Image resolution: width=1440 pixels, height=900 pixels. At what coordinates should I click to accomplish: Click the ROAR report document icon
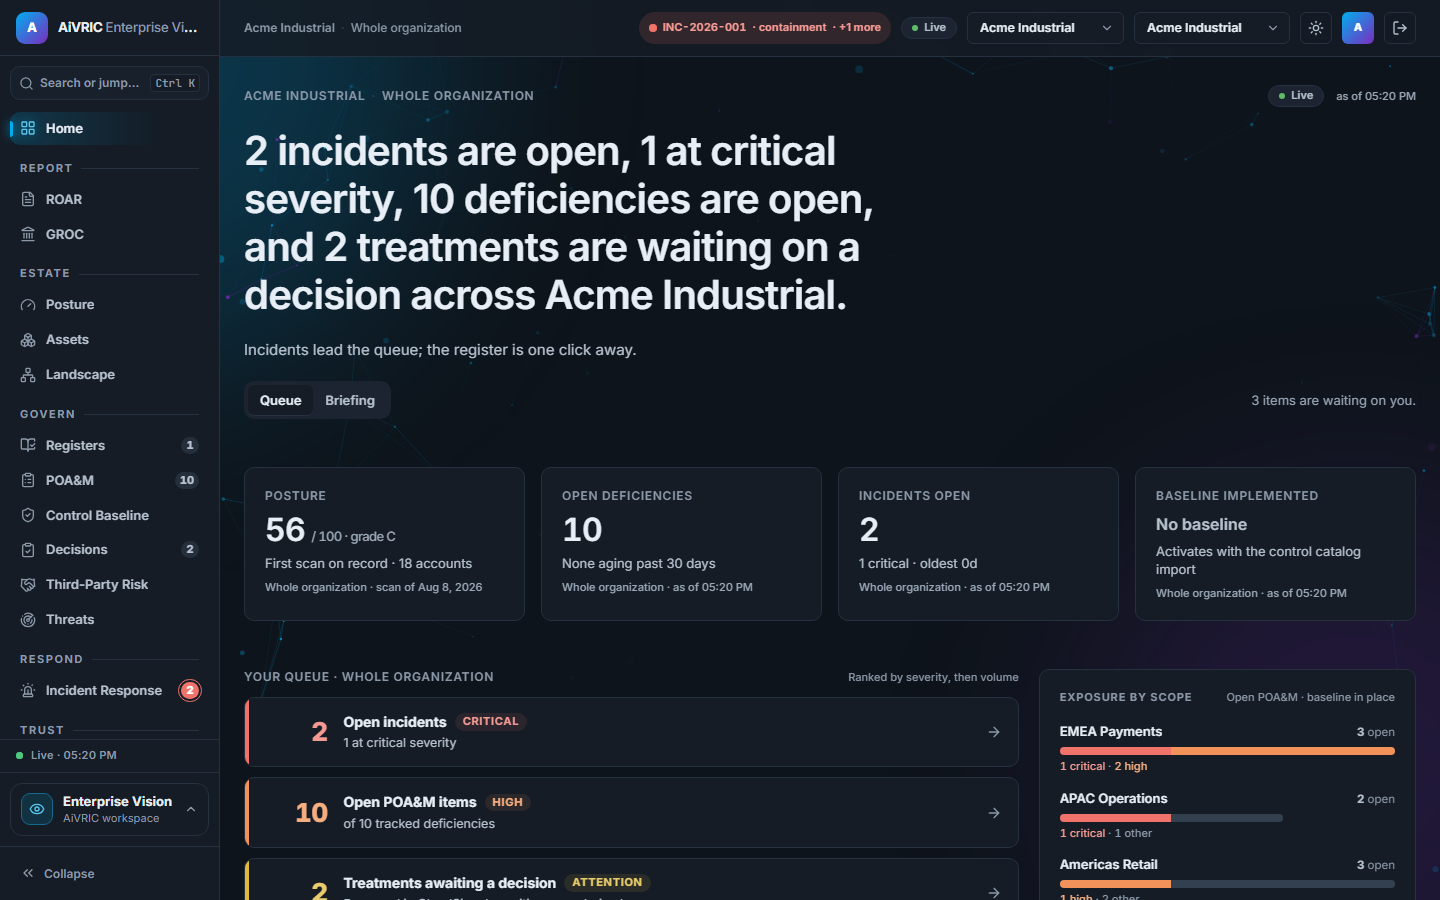[x=28, y=199]
